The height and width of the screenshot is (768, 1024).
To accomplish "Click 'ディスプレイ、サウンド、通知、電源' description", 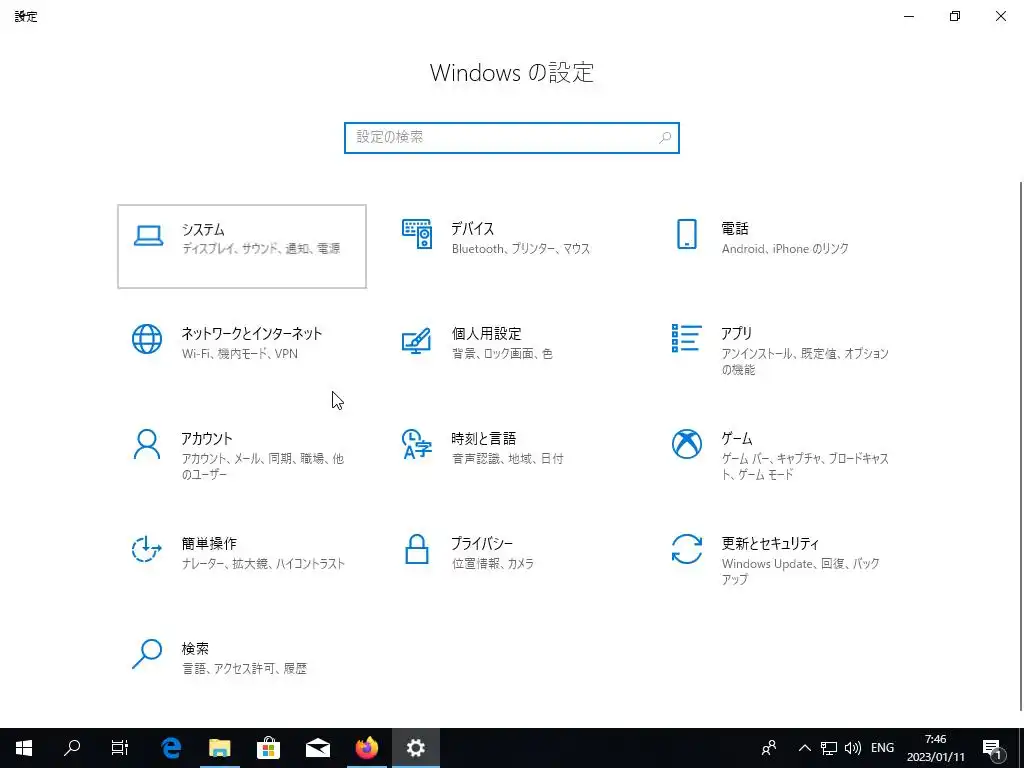I will 261,249.
